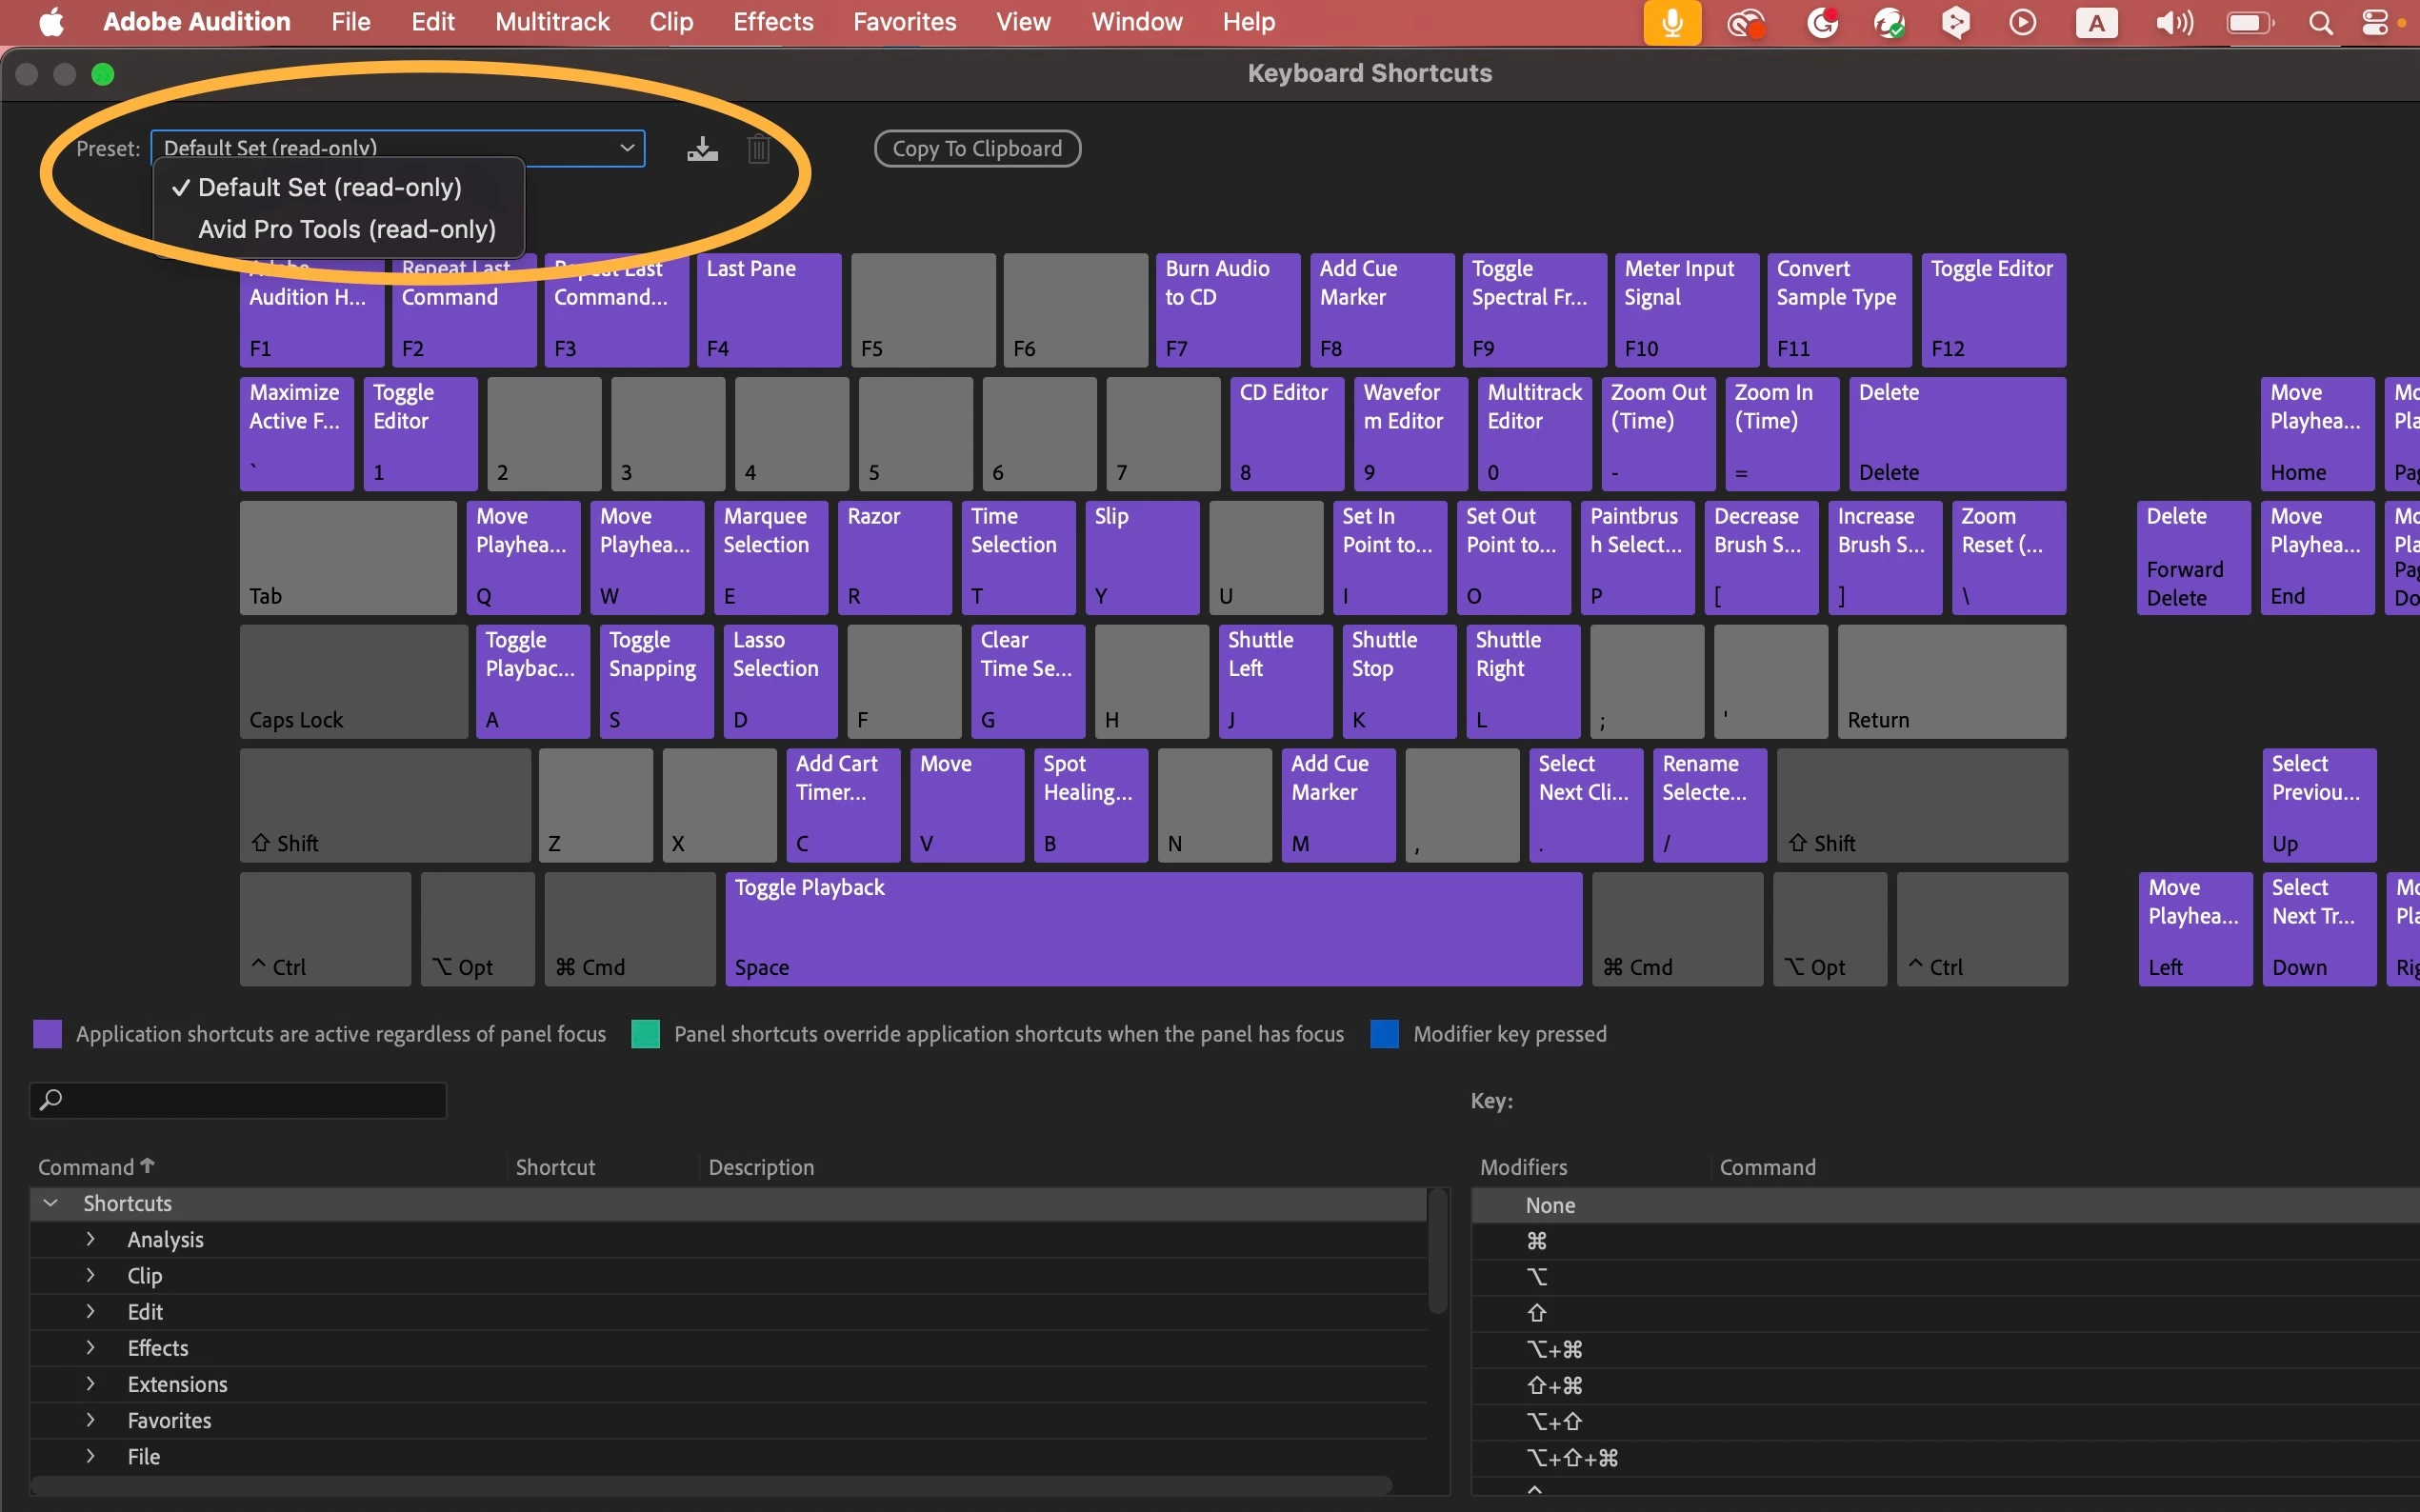This screenshot has height=1512, width=2420.
Task: Choose Avid Pro Tools (read-only) preset
Action: 346,229
